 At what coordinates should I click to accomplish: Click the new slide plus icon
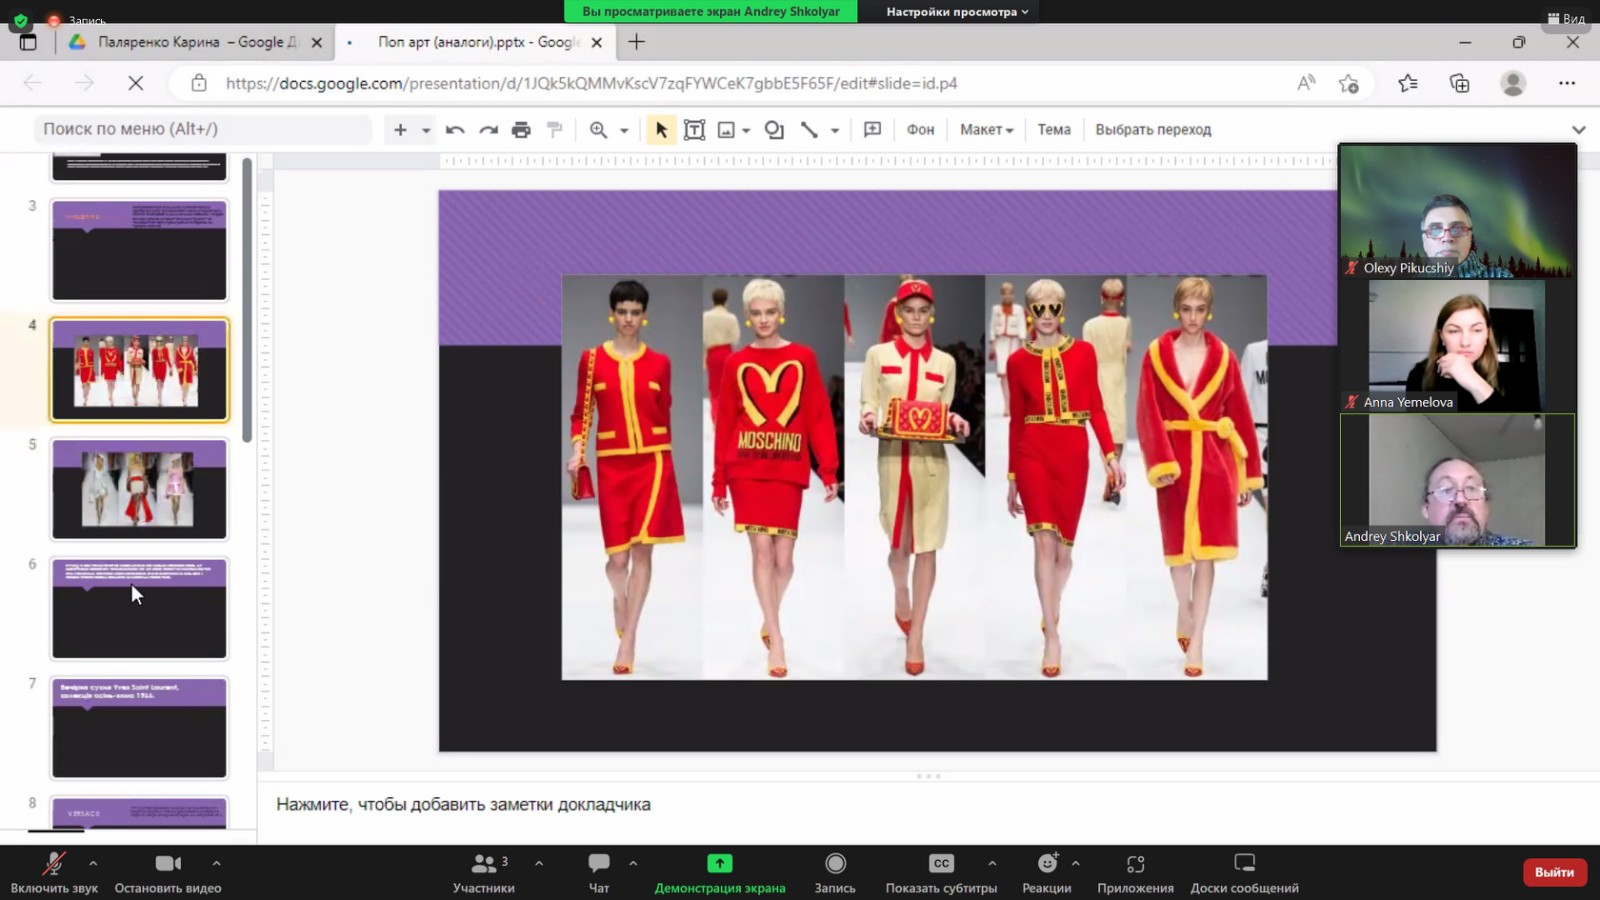coord(400,129)
